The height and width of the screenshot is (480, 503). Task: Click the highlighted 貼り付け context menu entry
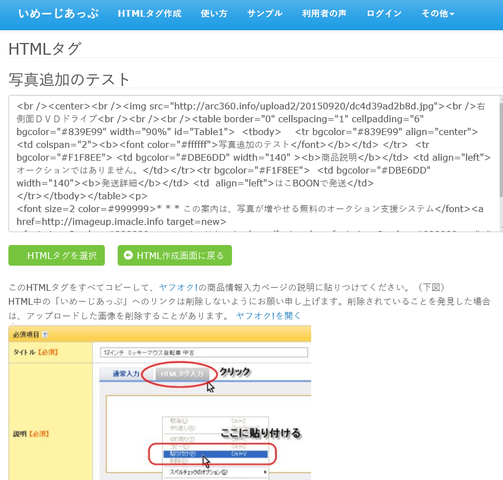click(x=215, y=454)
